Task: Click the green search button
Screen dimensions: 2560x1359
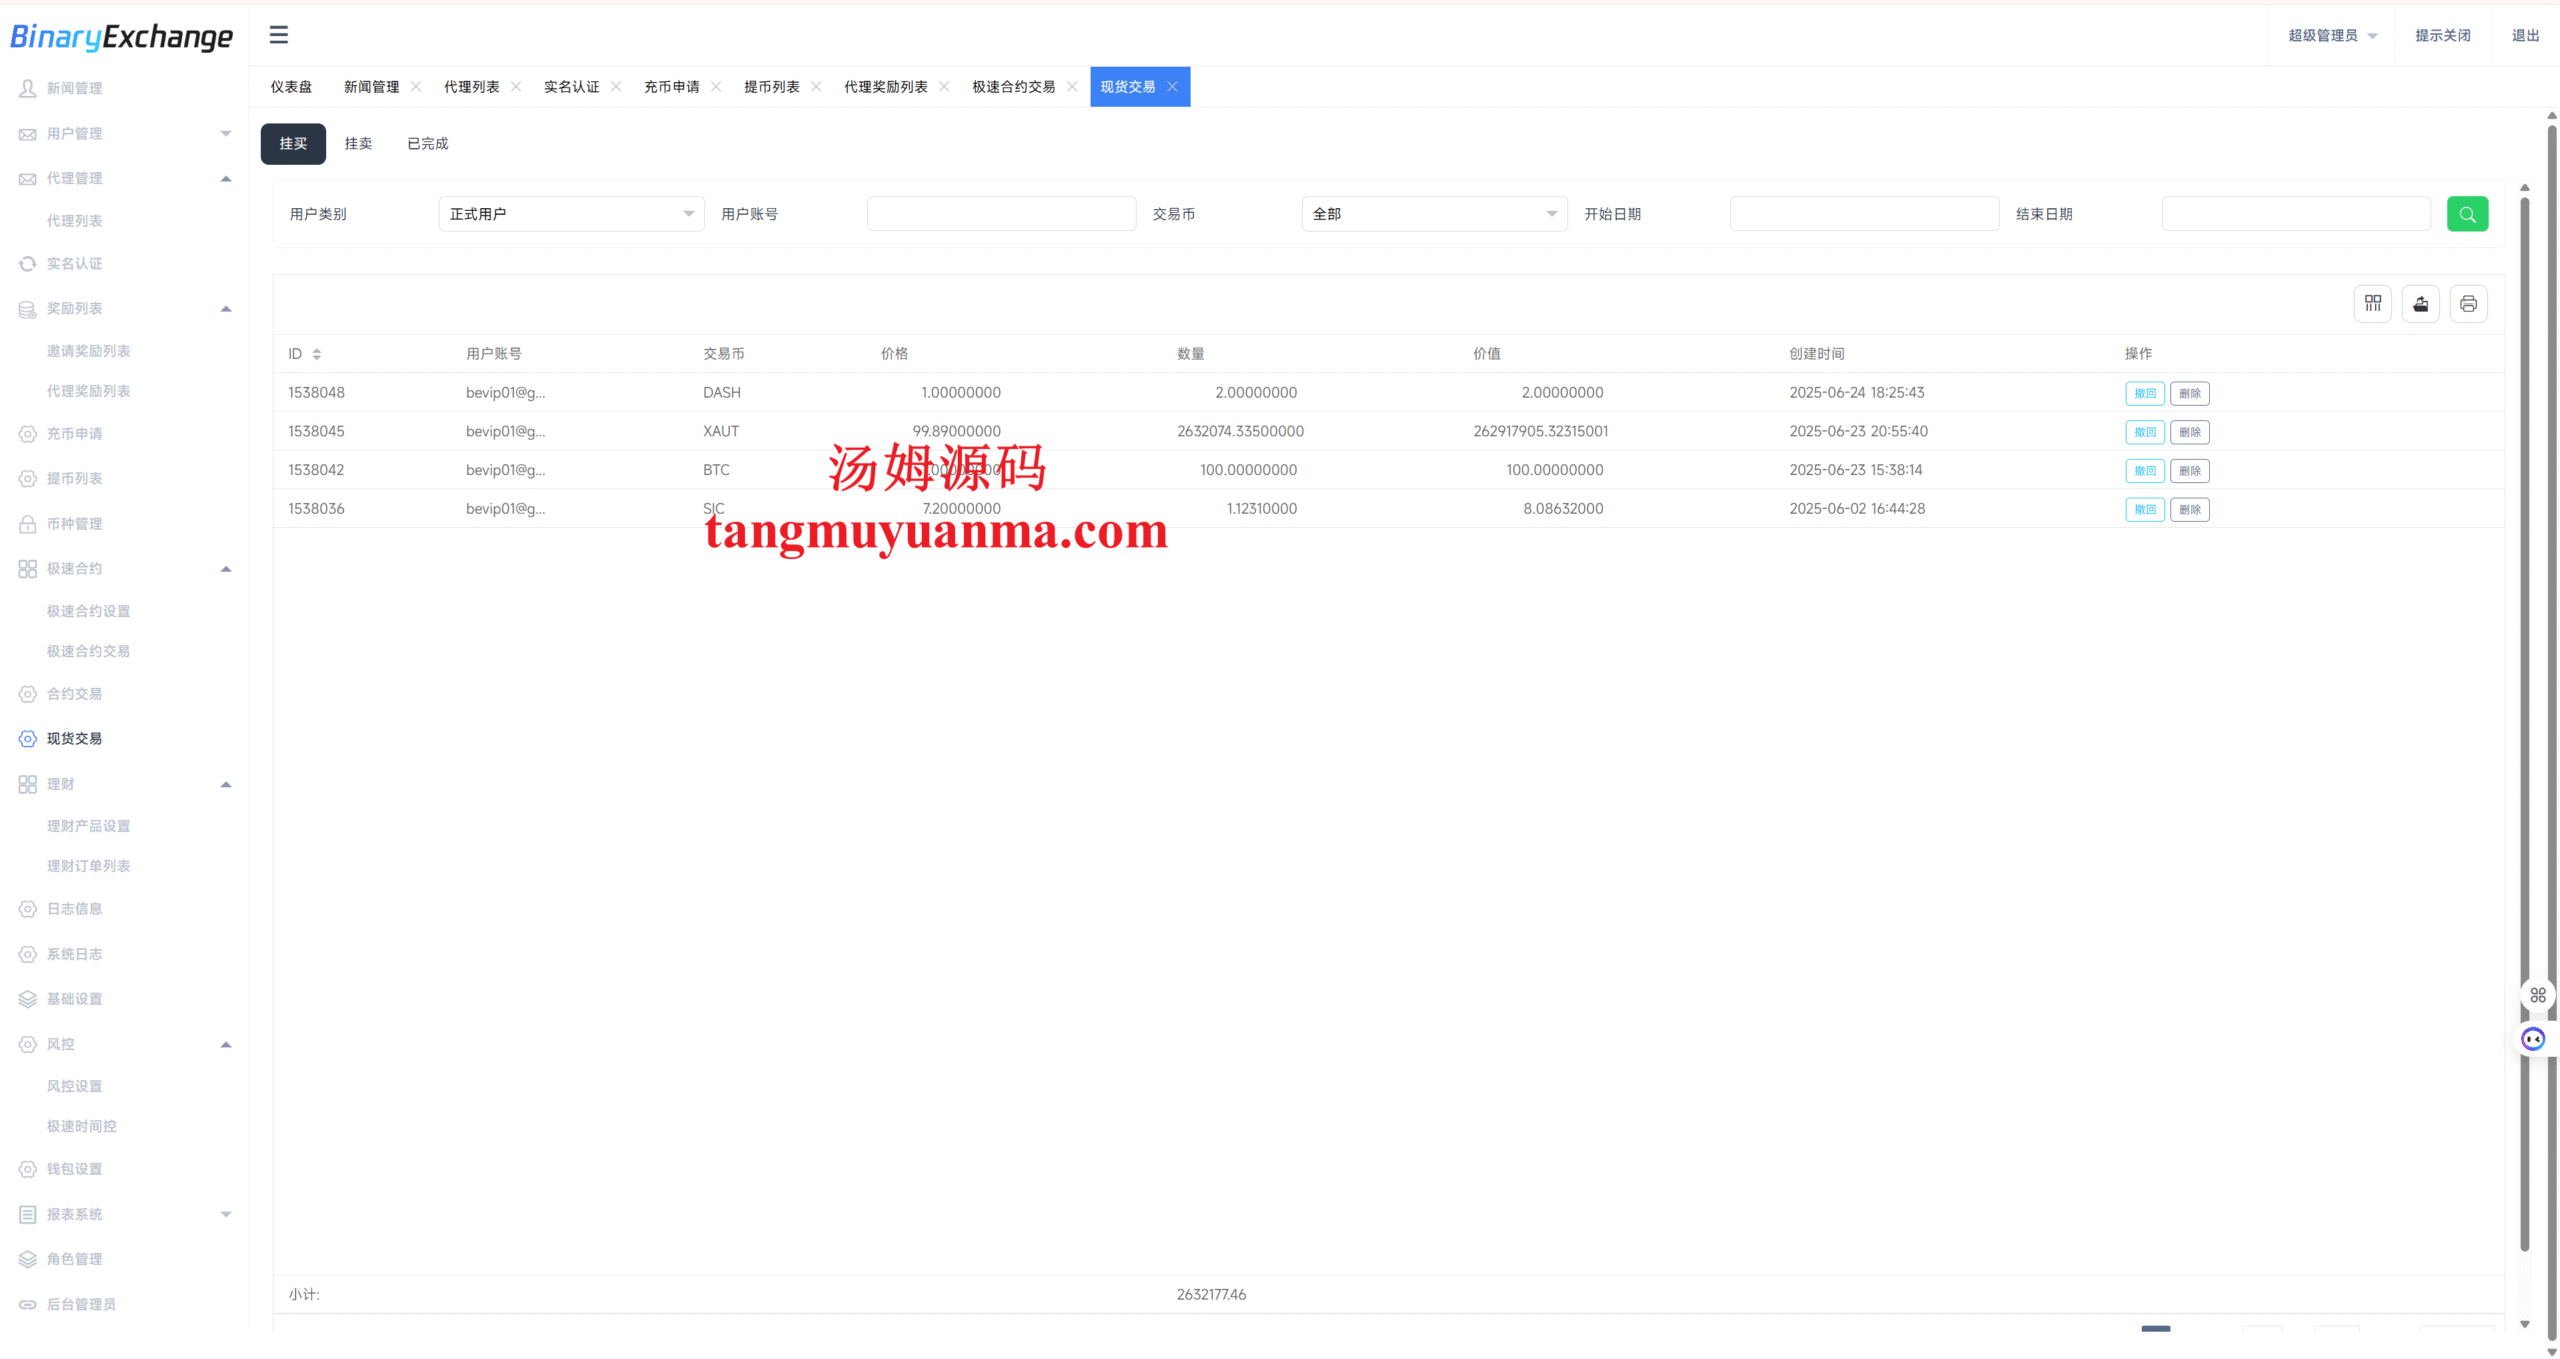Action: [2466, 214]
